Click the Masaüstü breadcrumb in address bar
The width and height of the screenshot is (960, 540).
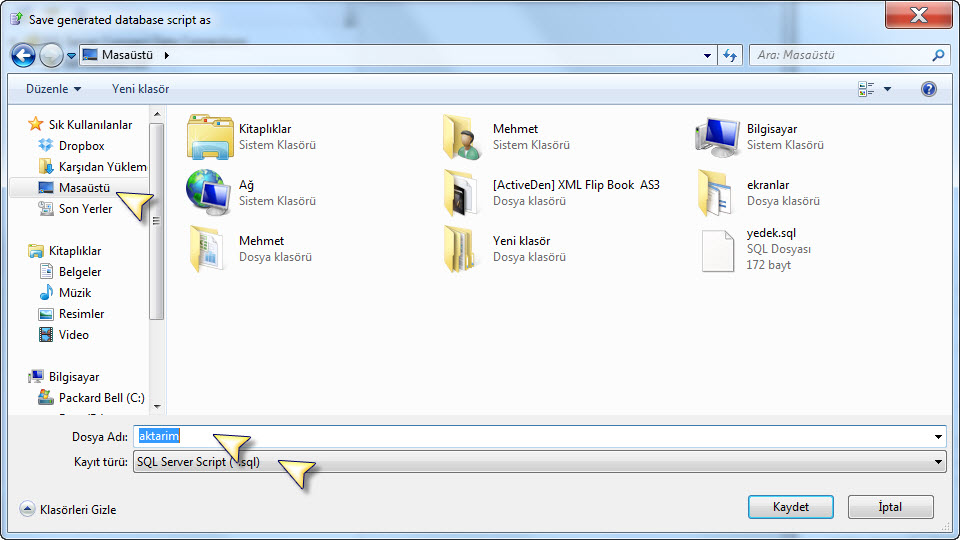127,55
